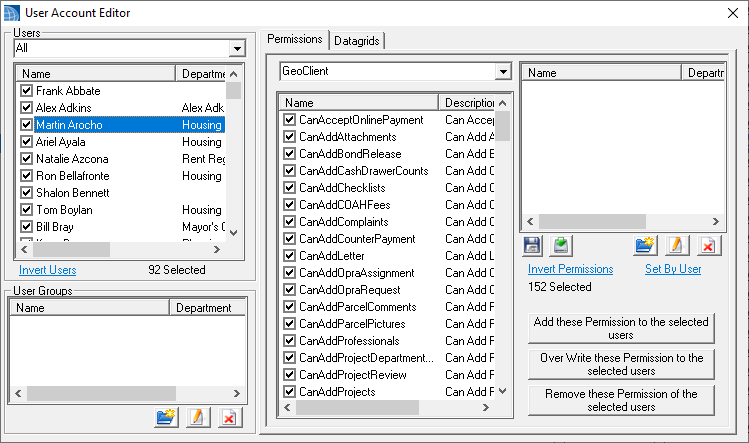Switch to the Permissions tab
This screenshot has width=749, height=443.
pos(295,39)
